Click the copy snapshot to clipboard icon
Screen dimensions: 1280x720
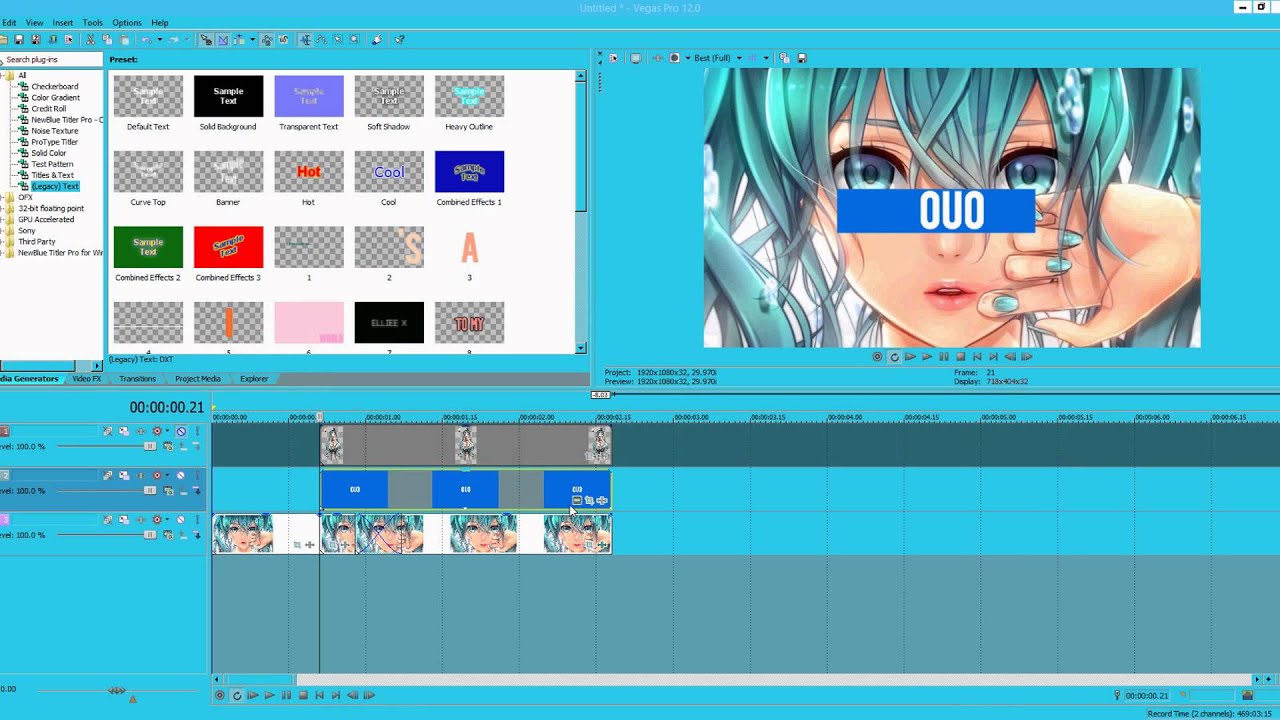point(784,58)
